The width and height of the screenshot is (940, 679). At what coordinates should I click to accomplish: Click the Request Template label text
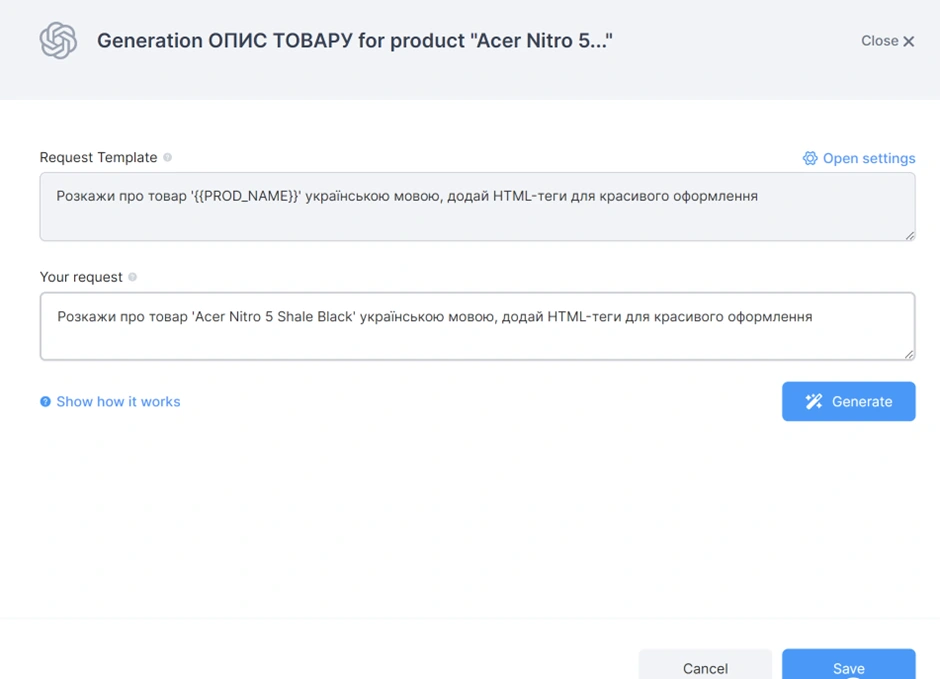[98, 157]
